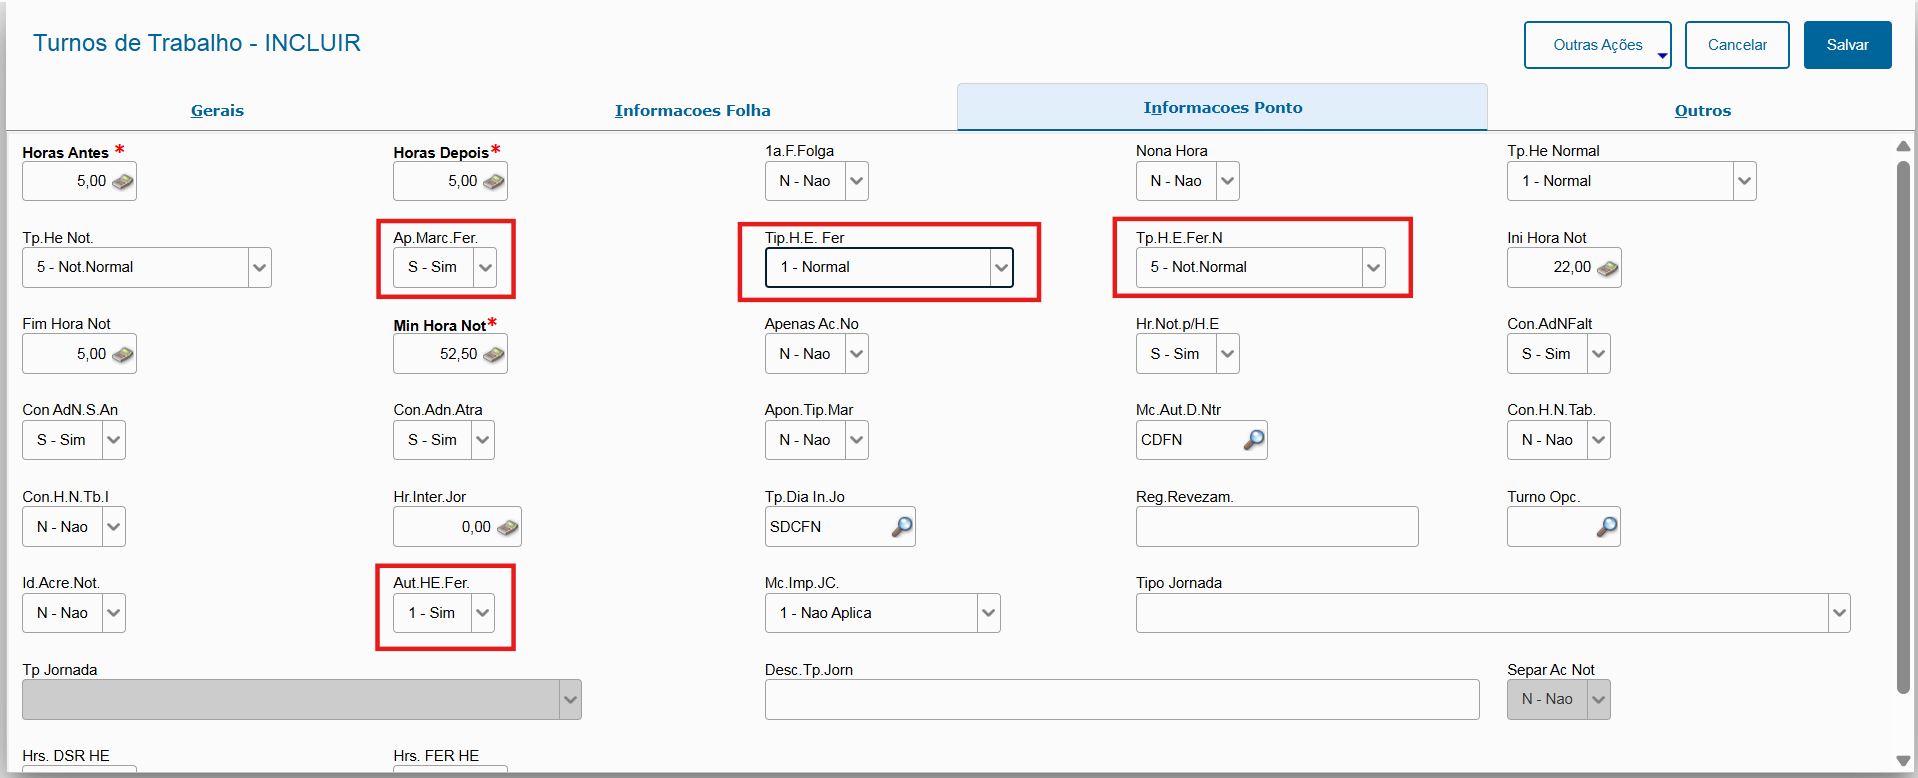This screenshot has height=778, width=1918.
Task: Open the Outras Ações menu button
Action: coord(1597,45)
